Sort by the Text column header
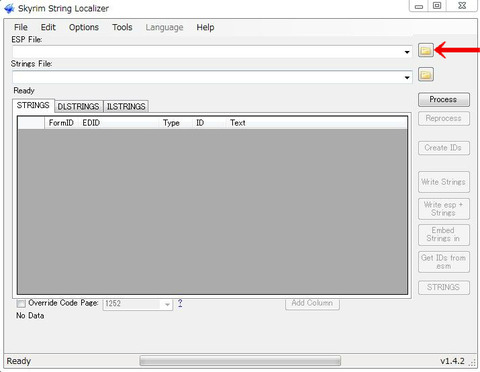480x372 pixels. (317, 123)
